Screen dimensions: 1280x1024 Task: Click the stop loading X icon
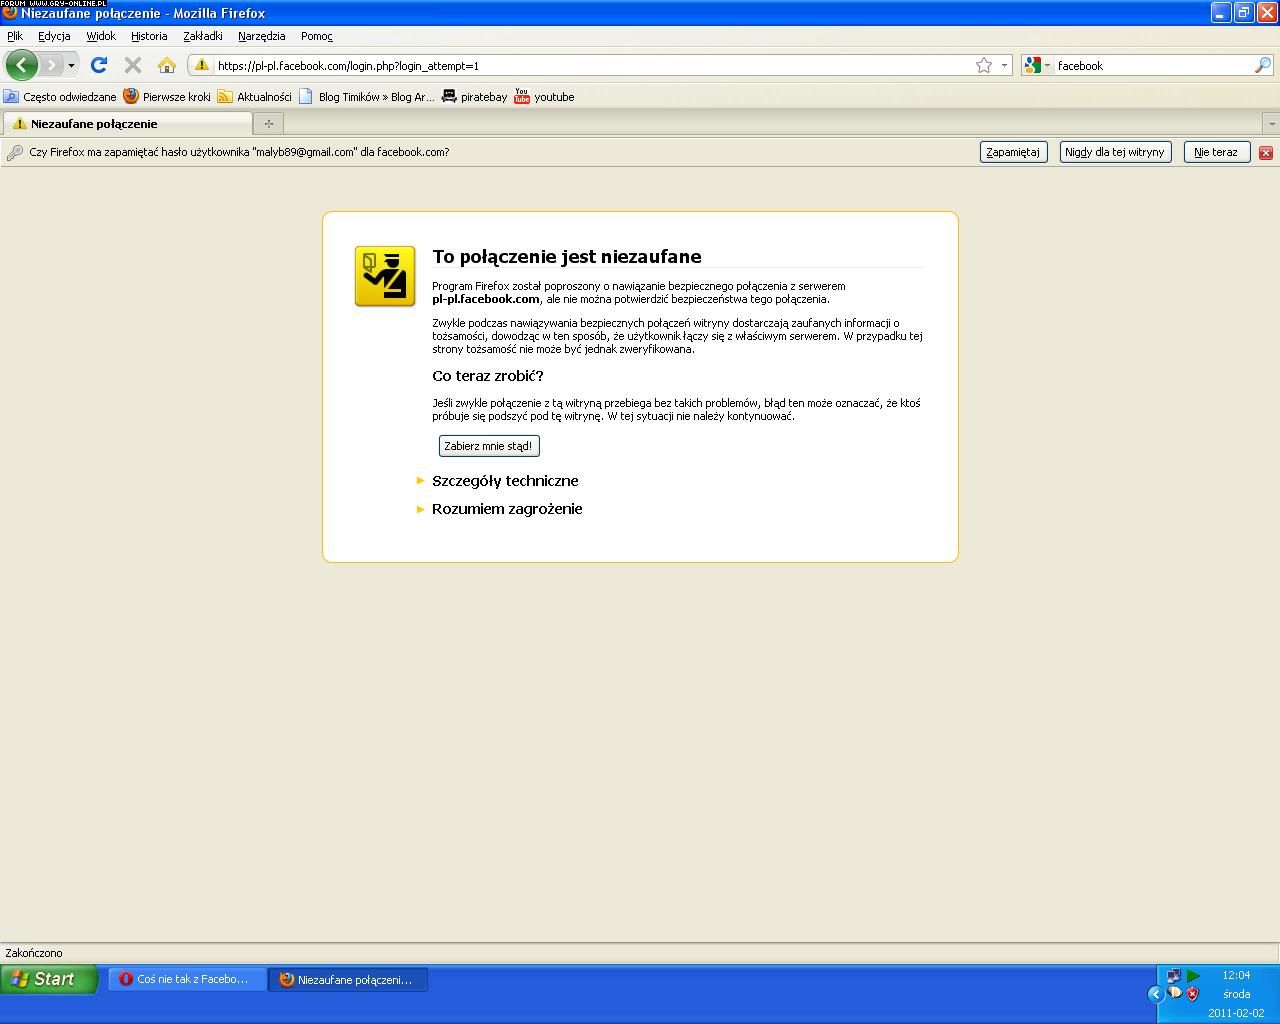(x=132, y=65)
